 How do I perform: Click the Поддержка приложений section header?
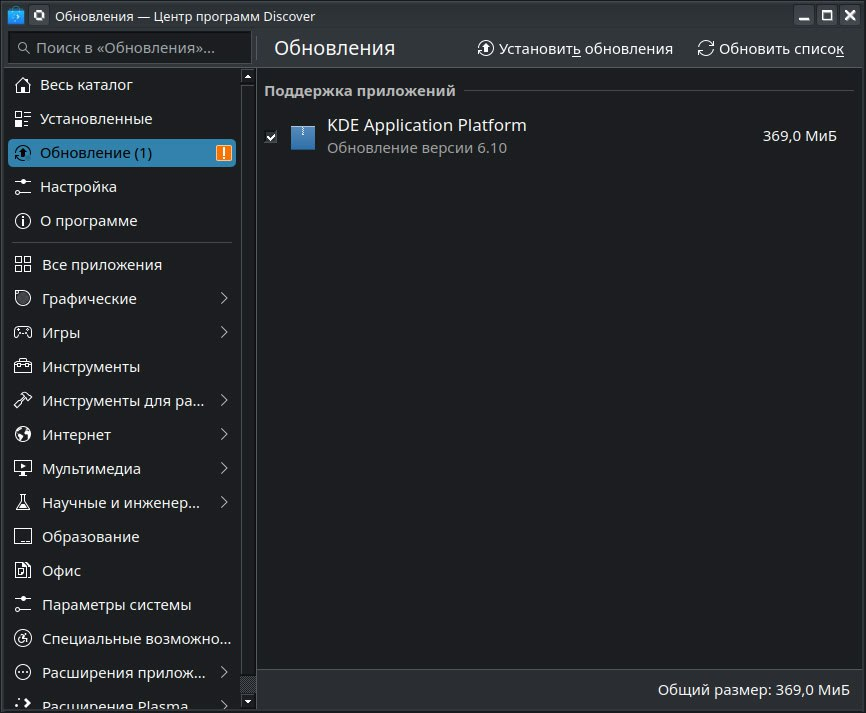tap(360, 91)
